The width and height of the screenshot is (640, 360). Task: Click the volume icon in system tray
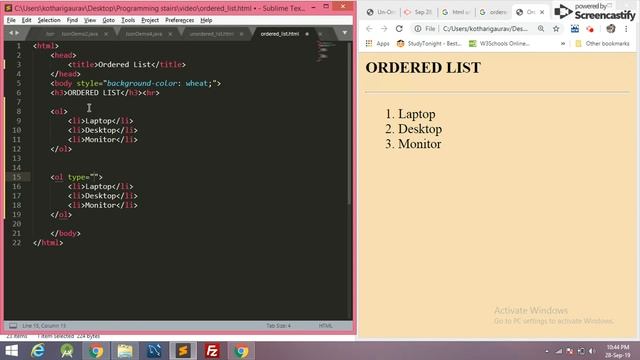tap(592, 351)
